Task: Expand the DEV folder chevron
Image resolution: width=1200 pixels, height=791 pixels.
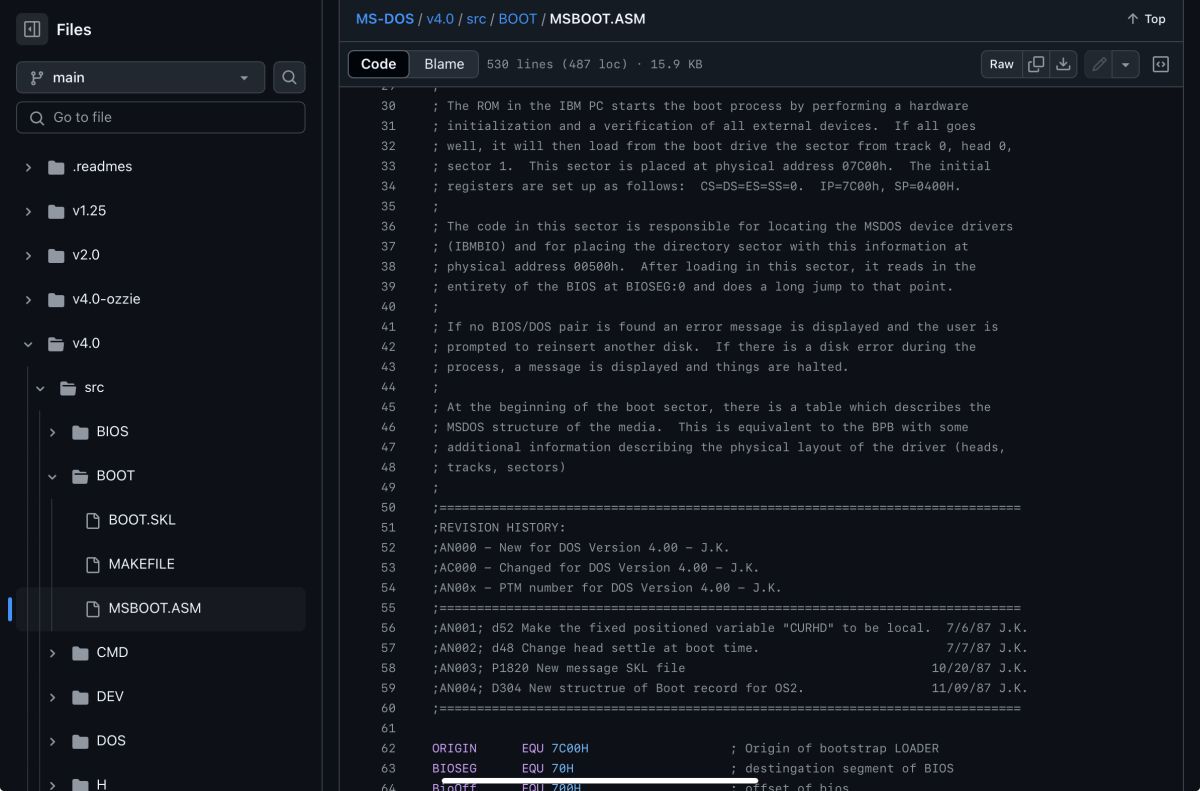Action: click(52, 696)
